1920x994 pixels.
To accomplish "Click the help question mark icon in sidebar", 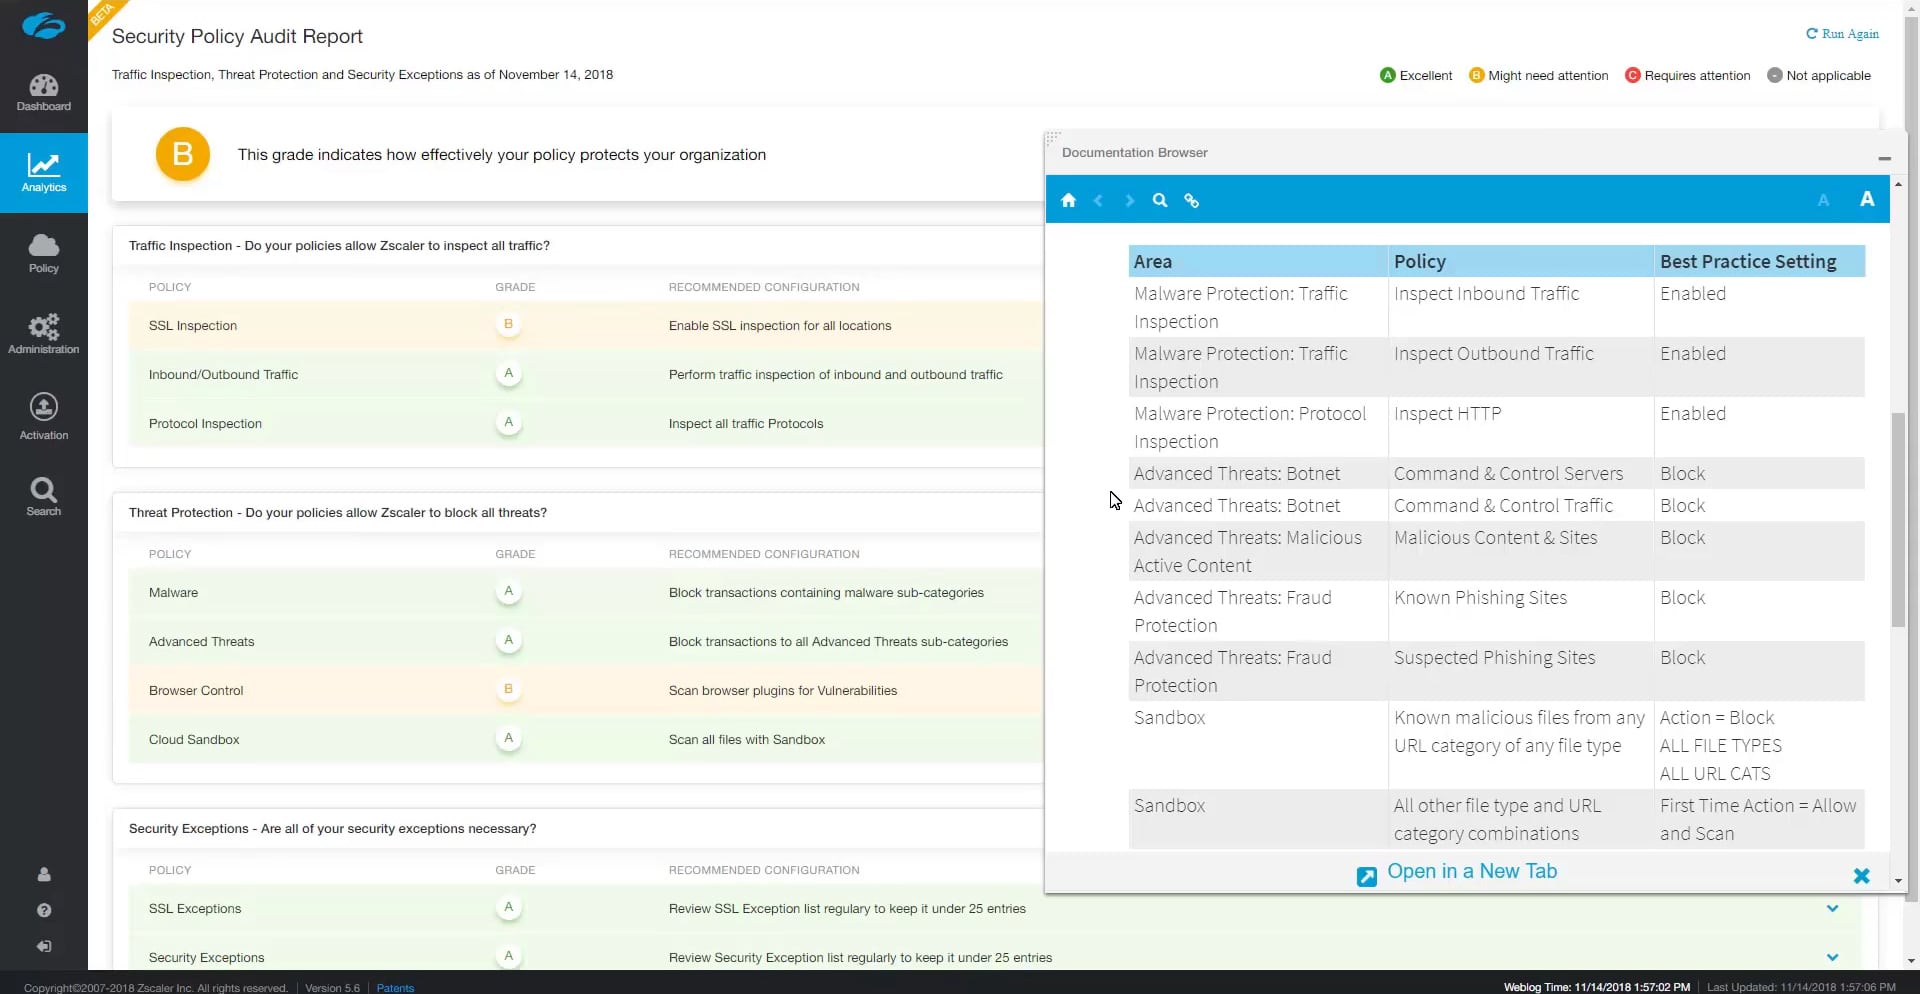I will click(x=44, y=910).
